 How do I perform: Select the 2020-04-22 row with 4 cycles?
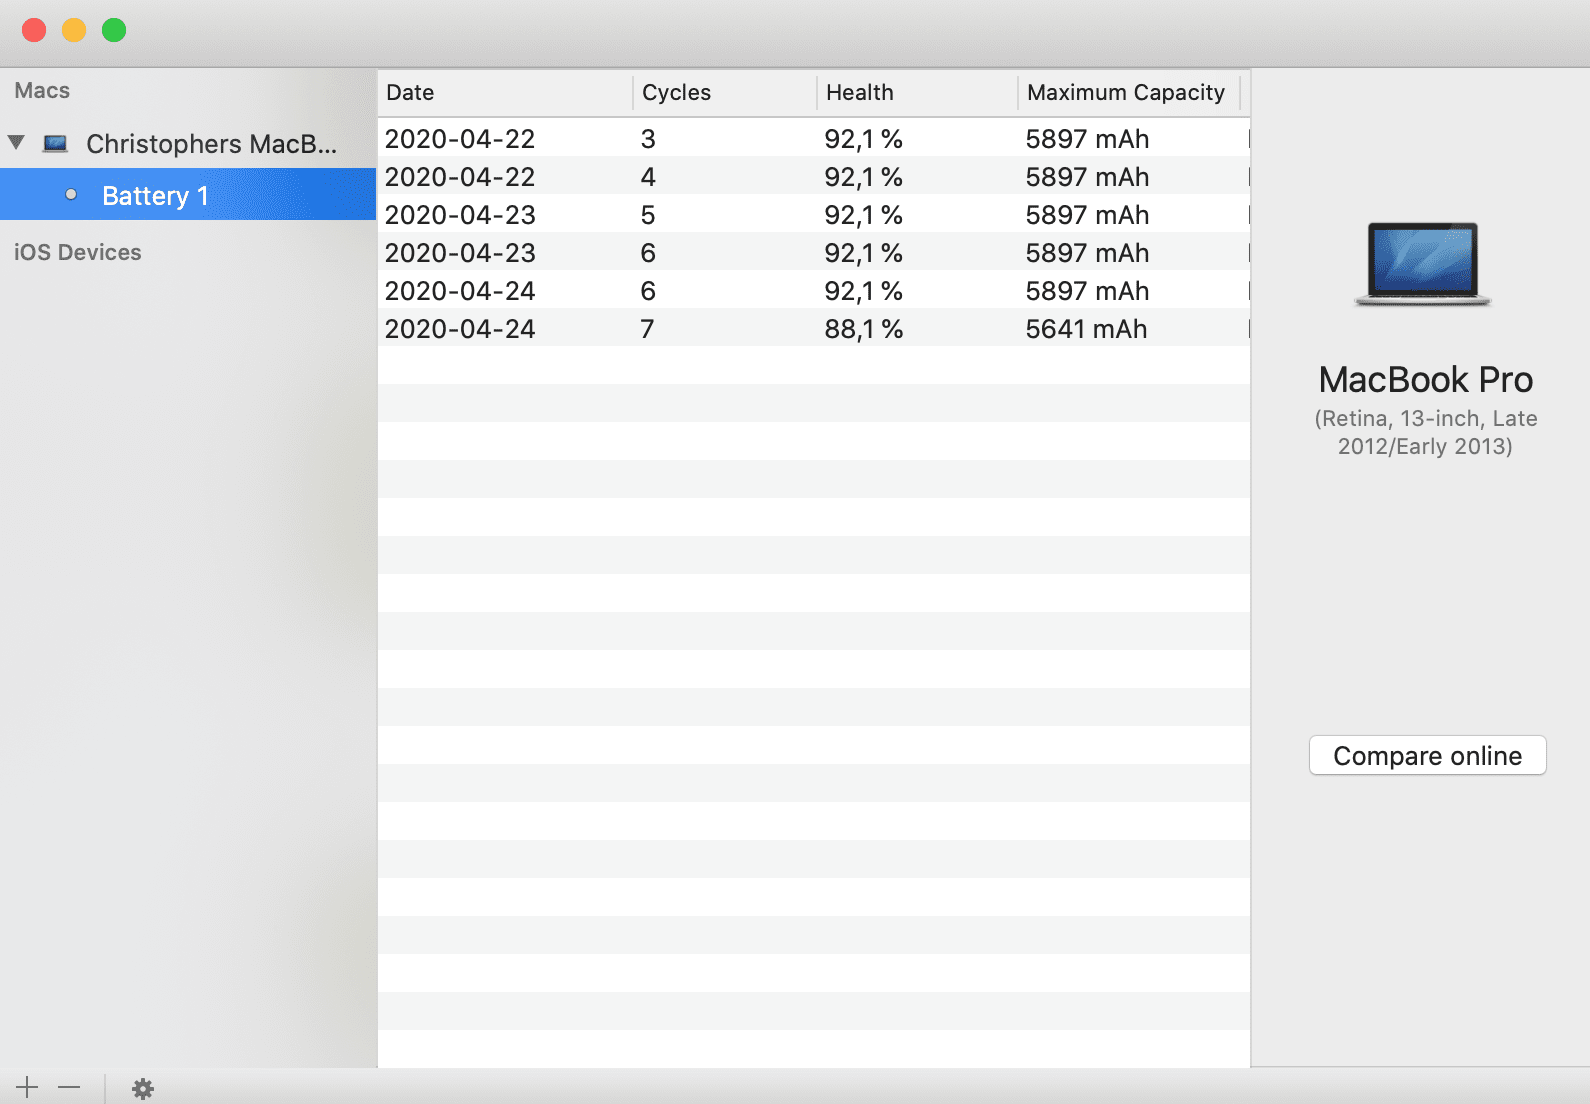(814, 176)
